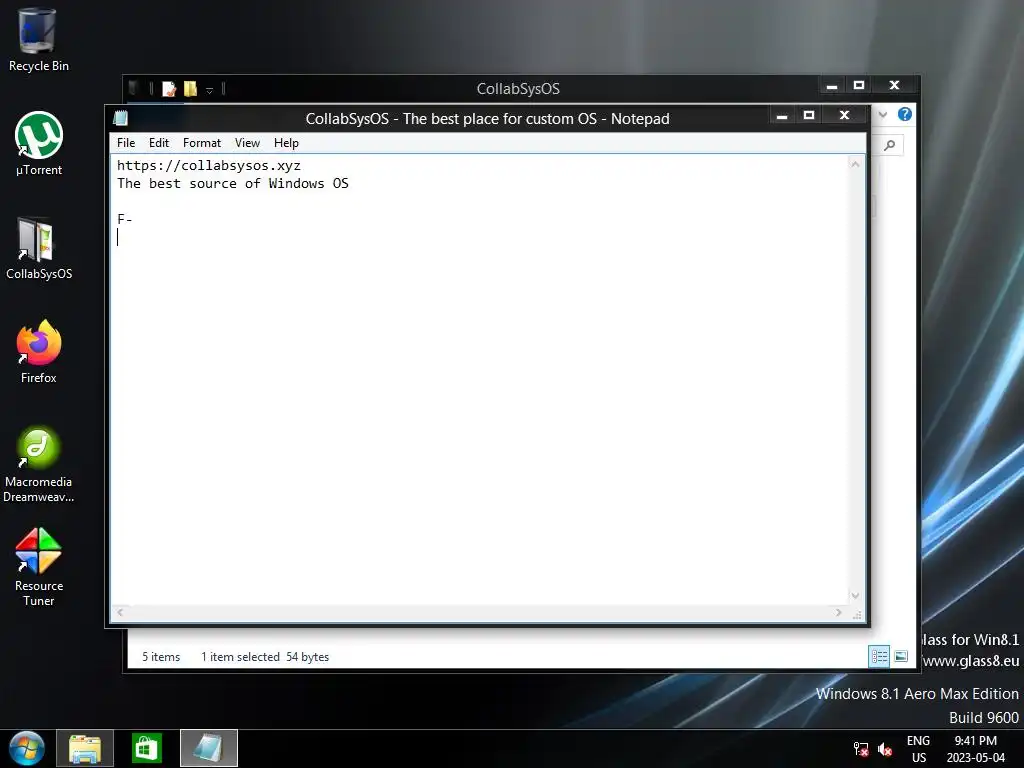Maximize the CollabSysOS Explorer window
The height and width of the screenshot is (768, 1024).
pos(859,86)
